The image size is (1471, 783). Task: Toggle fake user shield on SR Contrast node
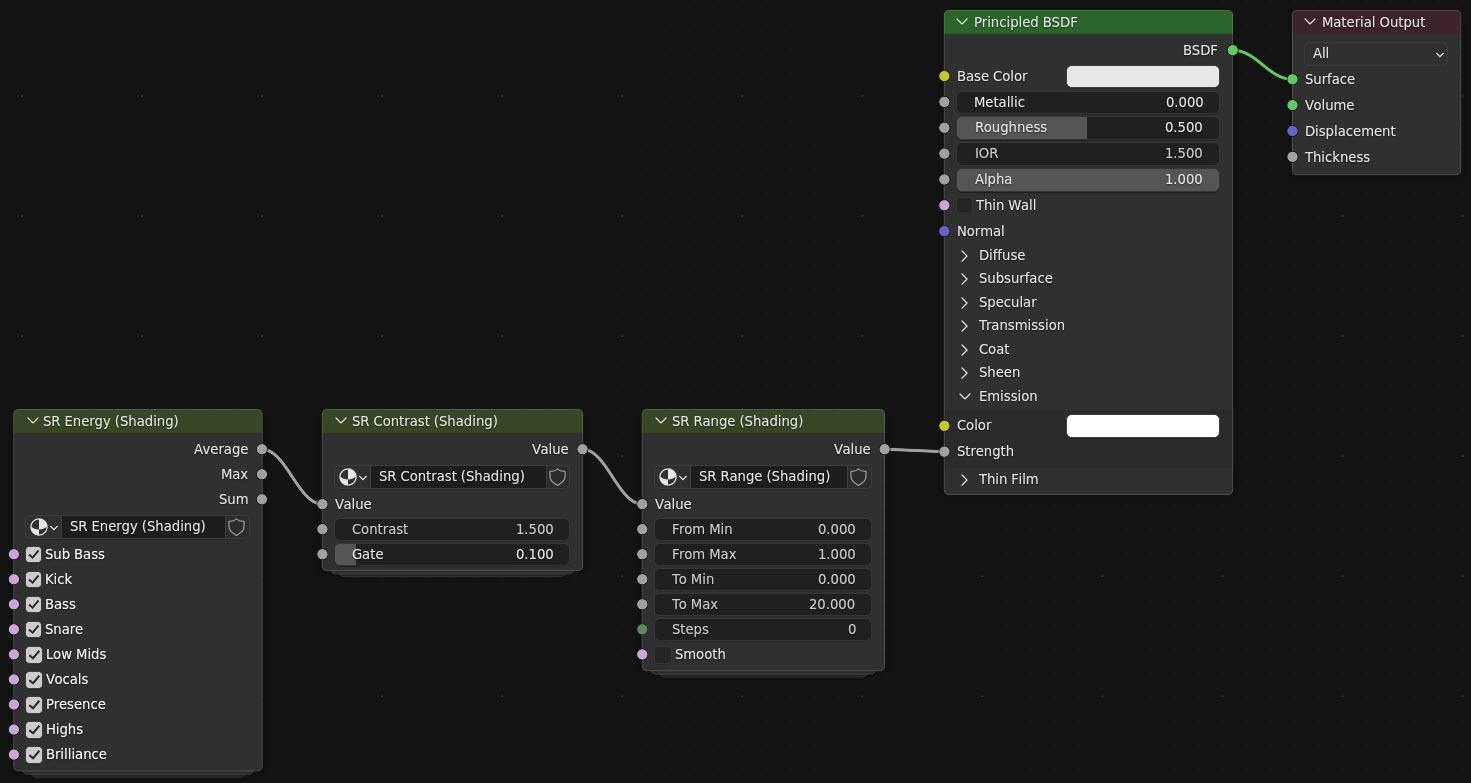click(x=558, y=477)
